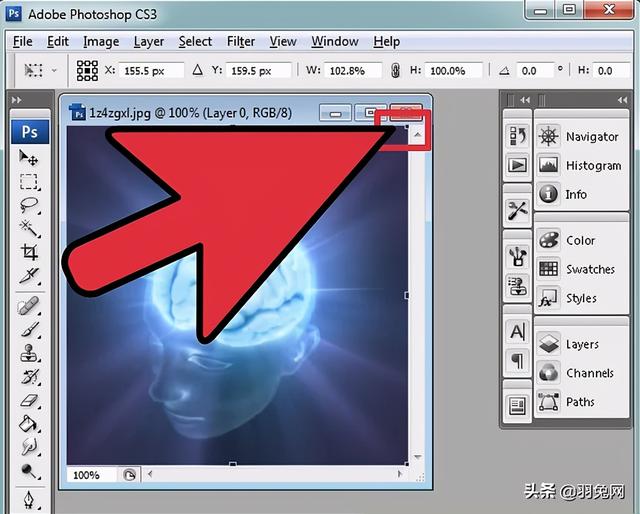This screenshot has height=514, width=640.
Task: Open the Layers panel
Action: tap(582, 345)
